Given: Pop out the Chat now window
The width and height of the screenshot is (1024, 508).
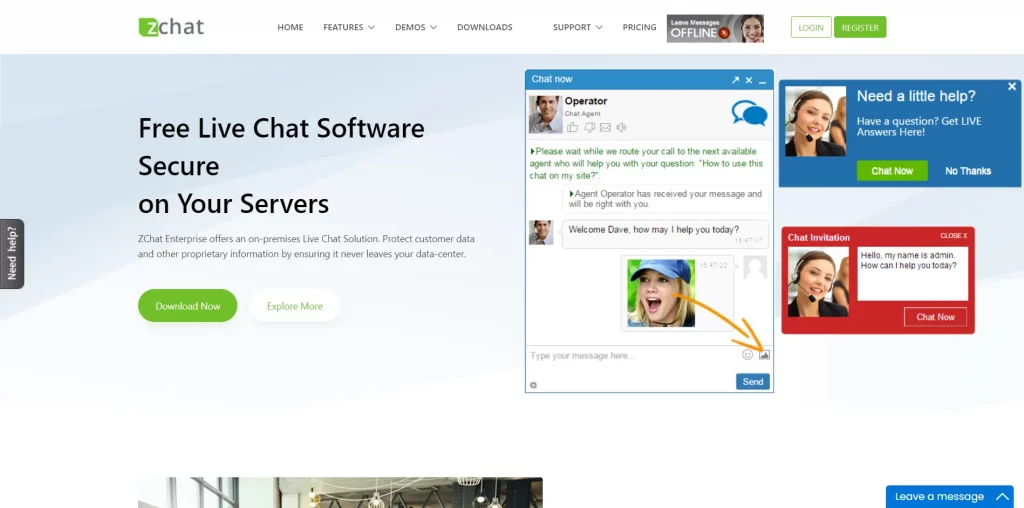Looking at the screenshot, I should click(735, 80).
